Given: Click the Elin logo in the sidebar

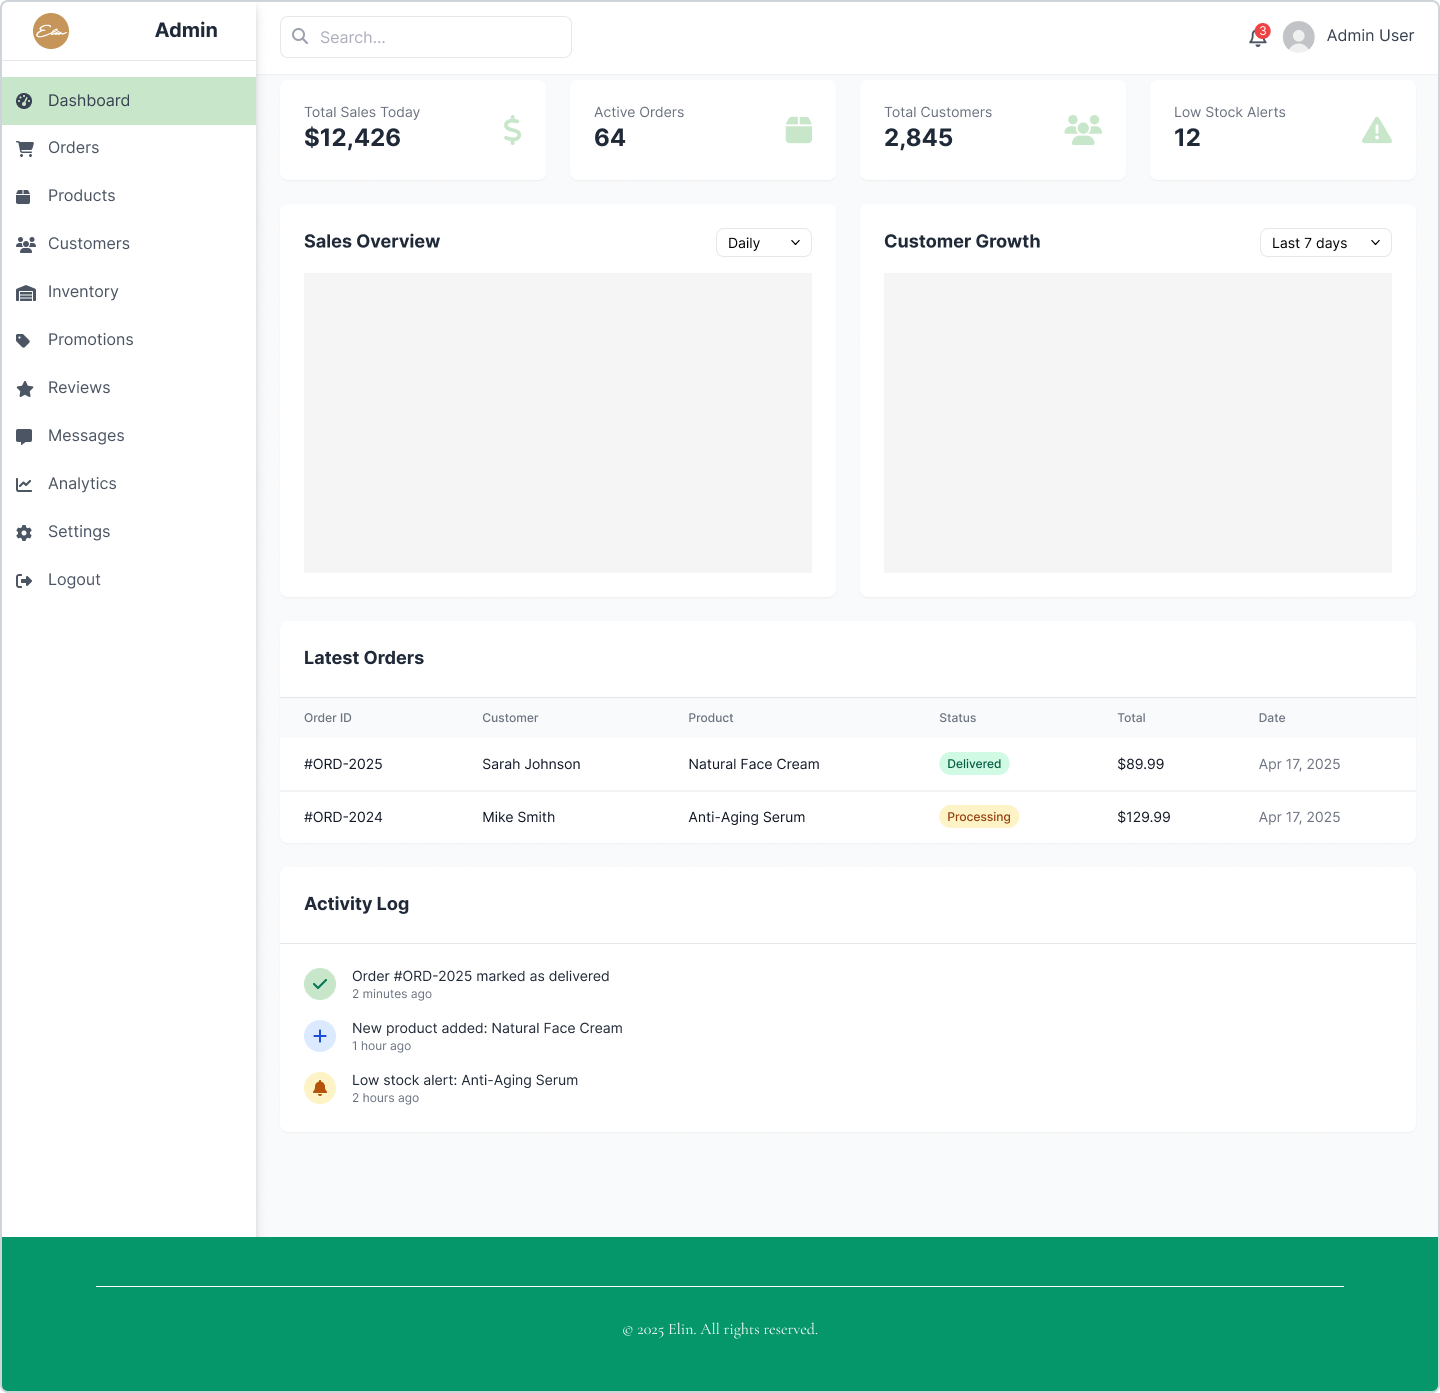Looking at the screenshot, I should click(x=51, y=31).
